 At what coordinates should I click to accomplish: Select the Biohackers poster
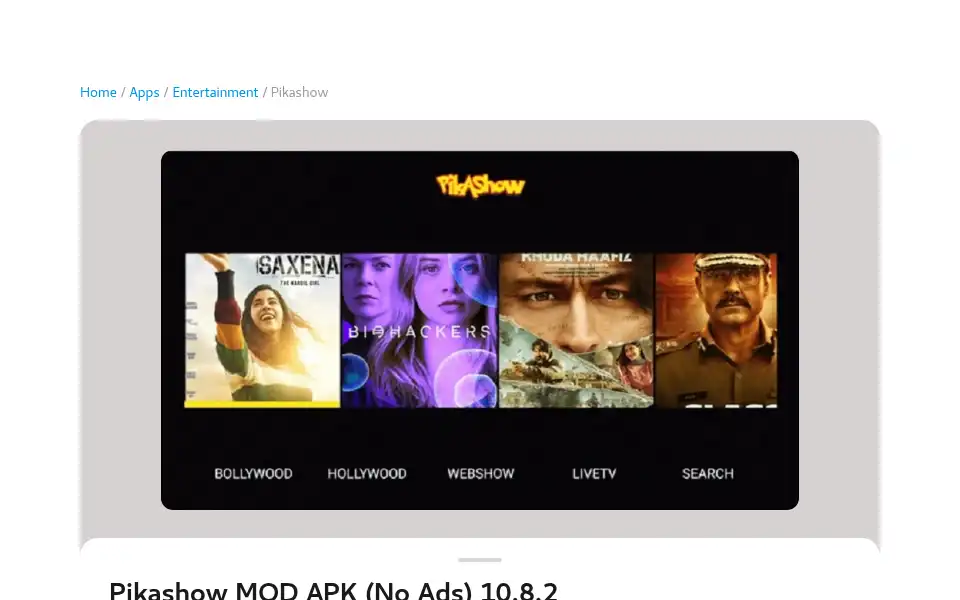[x=419, y=331]
